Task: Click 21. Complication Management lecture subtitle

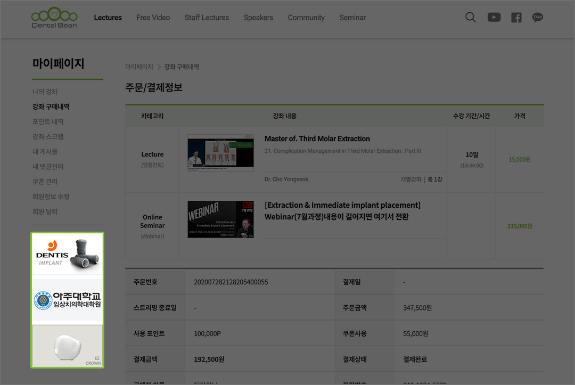Action: (343, 151)
